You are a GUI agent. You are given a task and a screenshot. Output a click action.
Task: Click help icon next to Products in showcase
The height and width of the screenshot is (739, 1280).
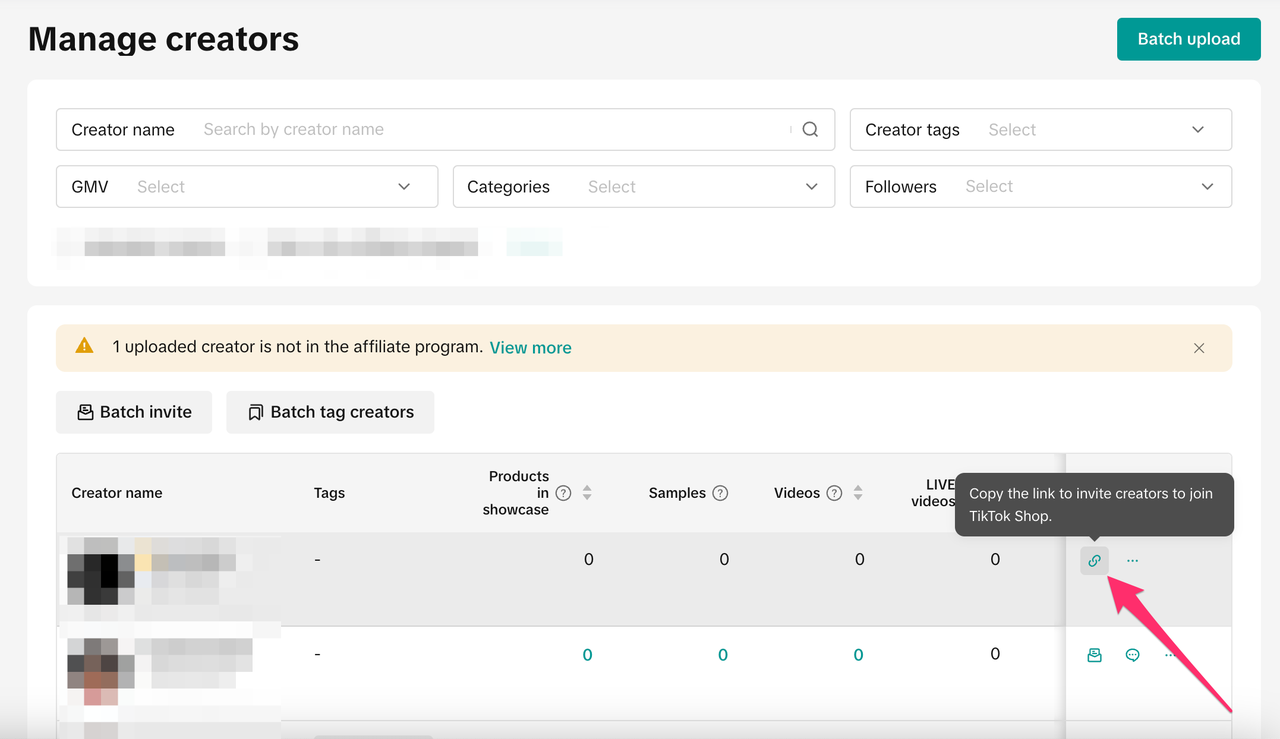563,493
